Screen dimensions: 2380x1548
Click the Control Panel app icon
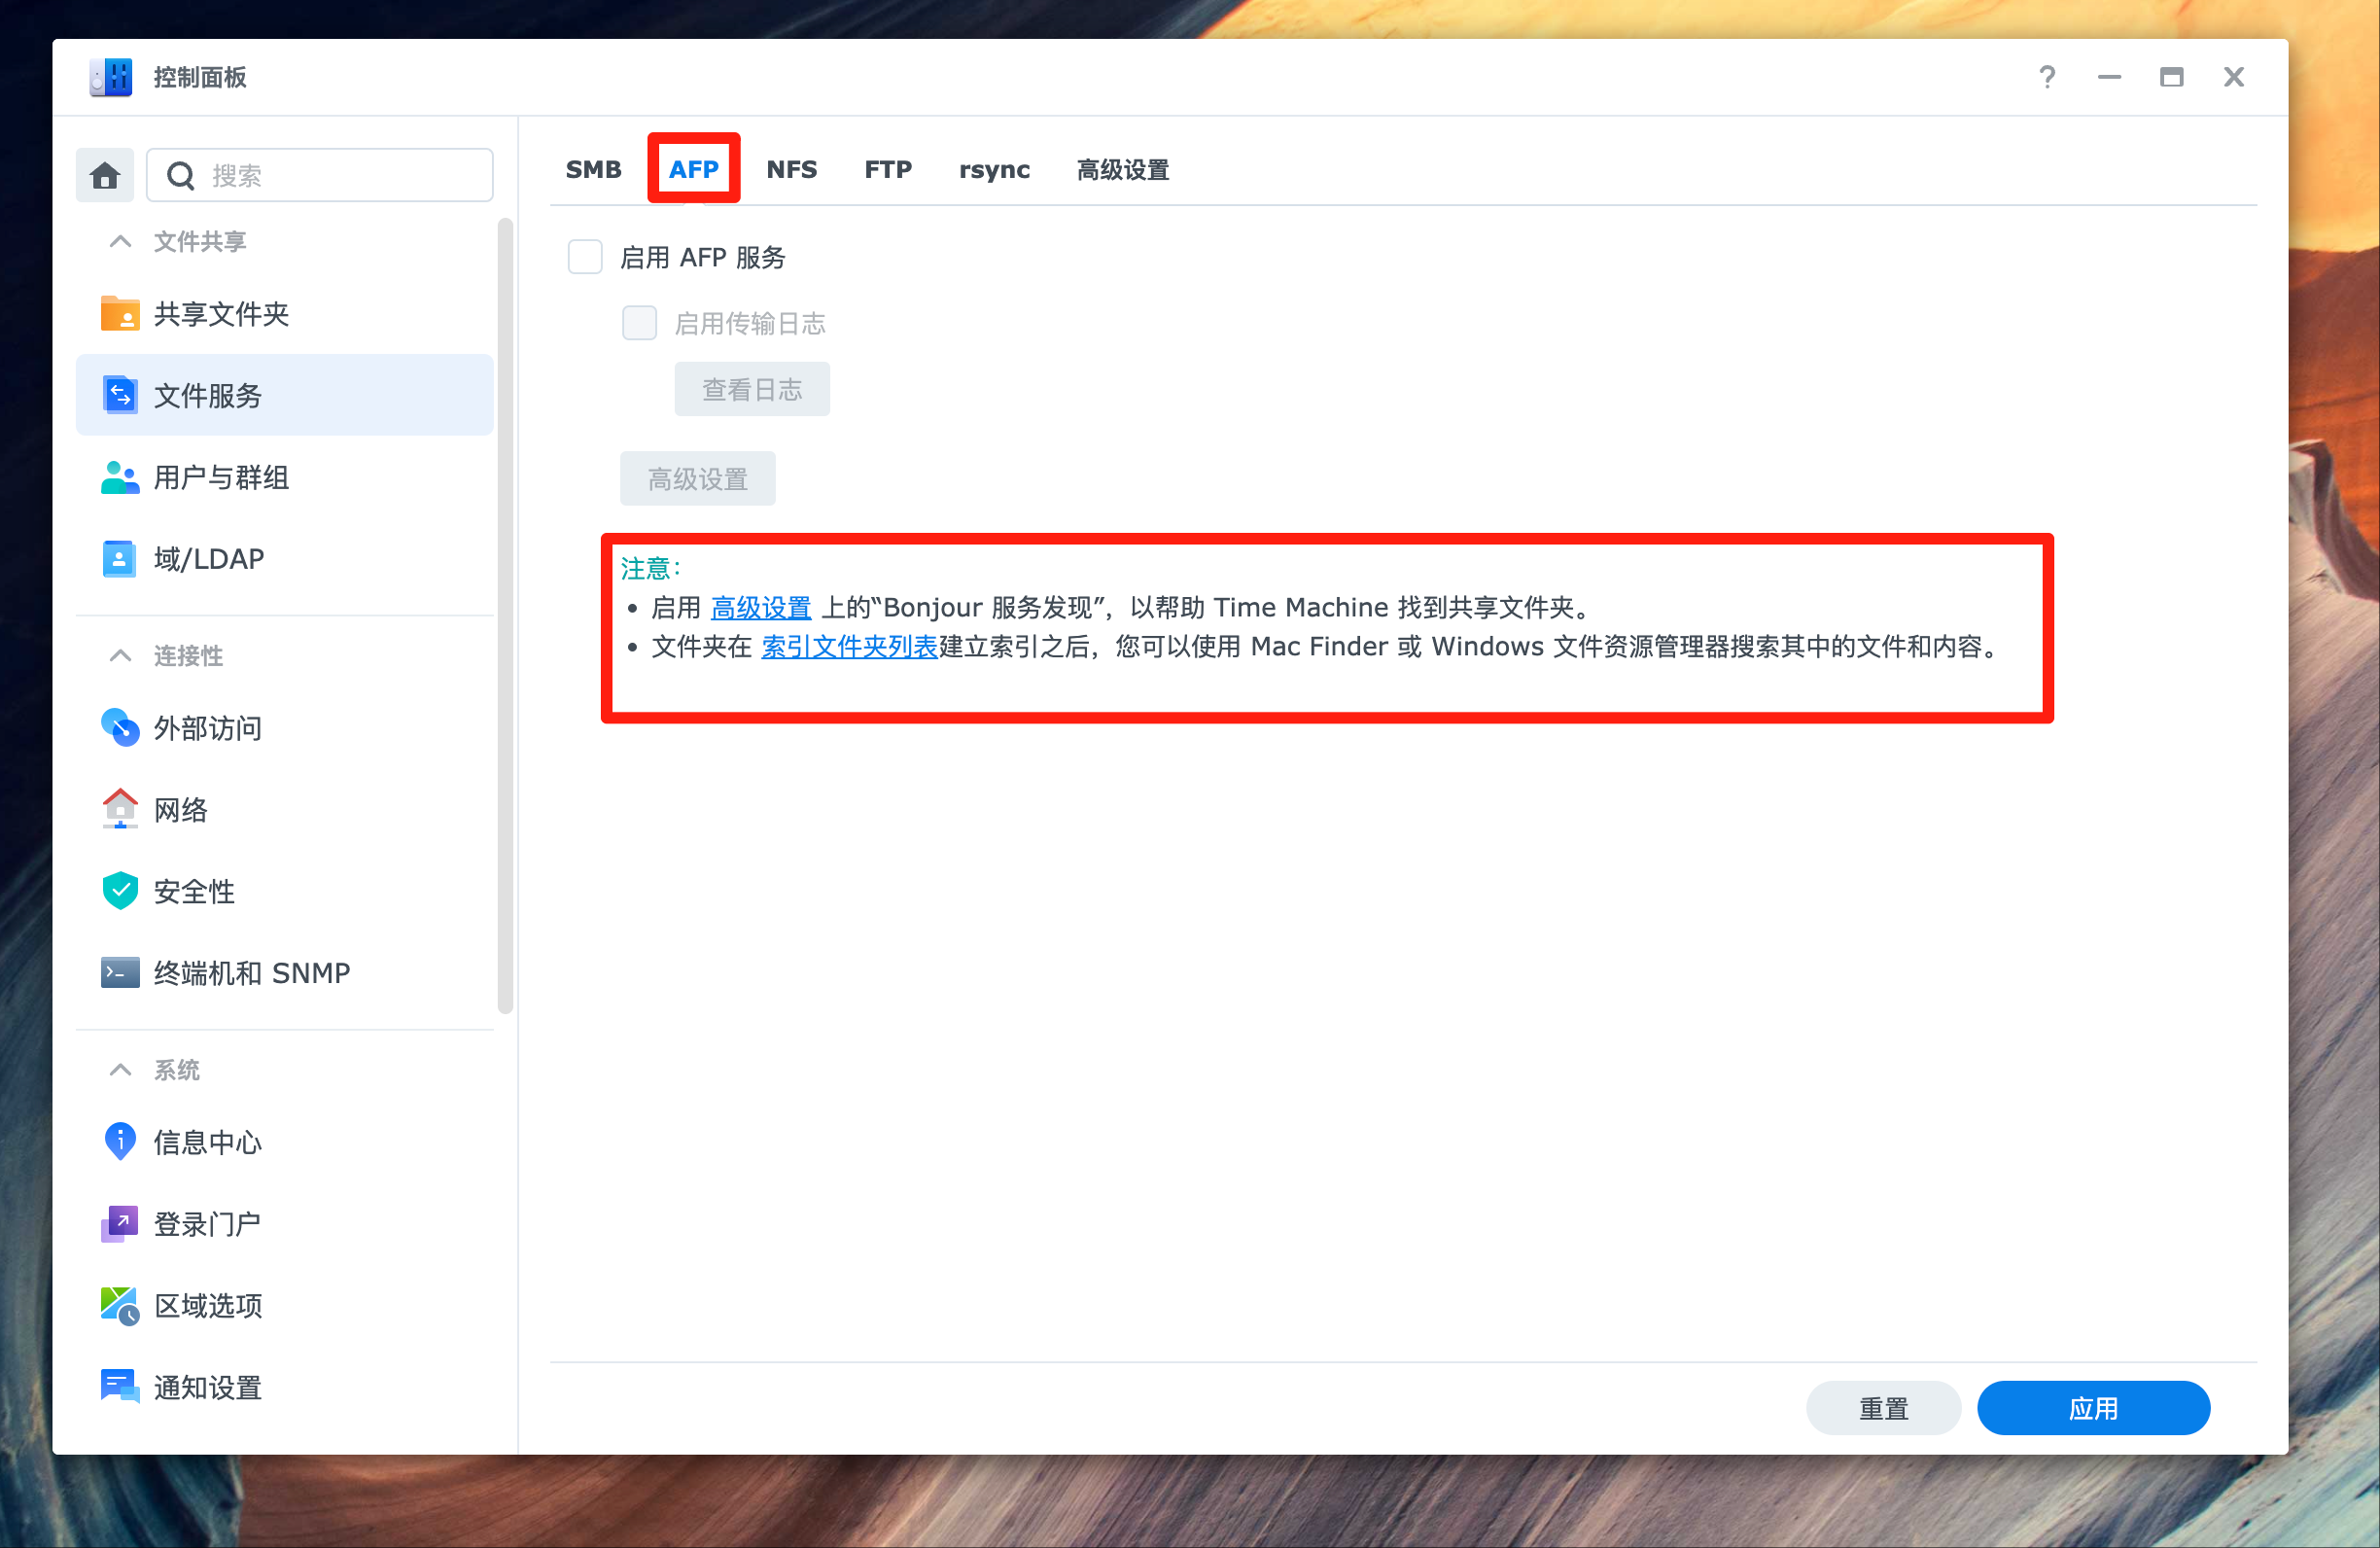(111, 77)
